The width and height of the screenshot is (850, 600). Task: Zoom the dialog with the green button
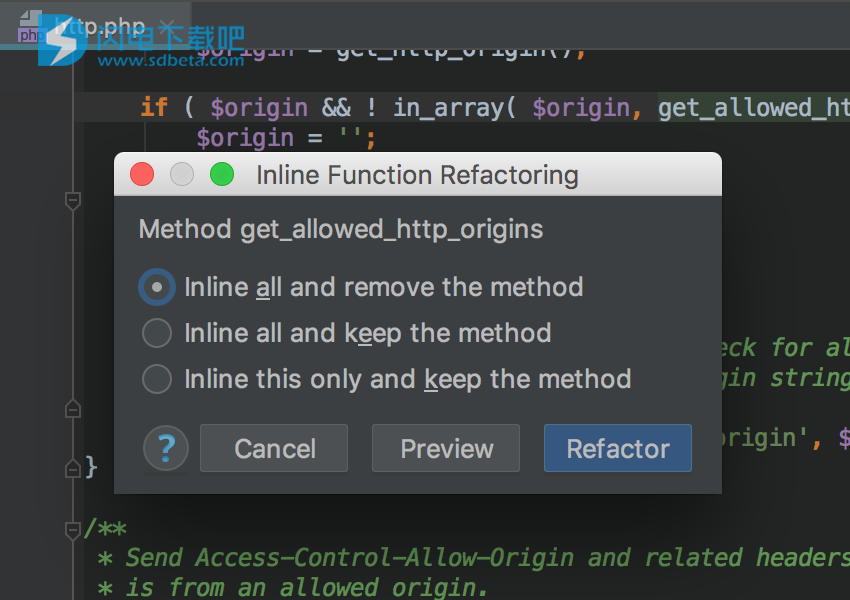pos(222,175)
